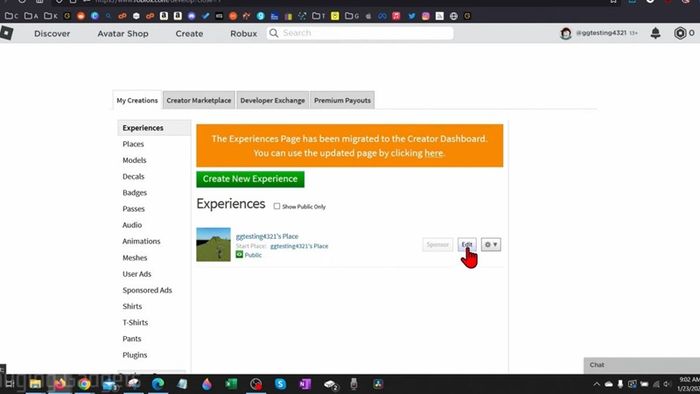
Task: Open Skype from the taskbar
Action: 280,384
